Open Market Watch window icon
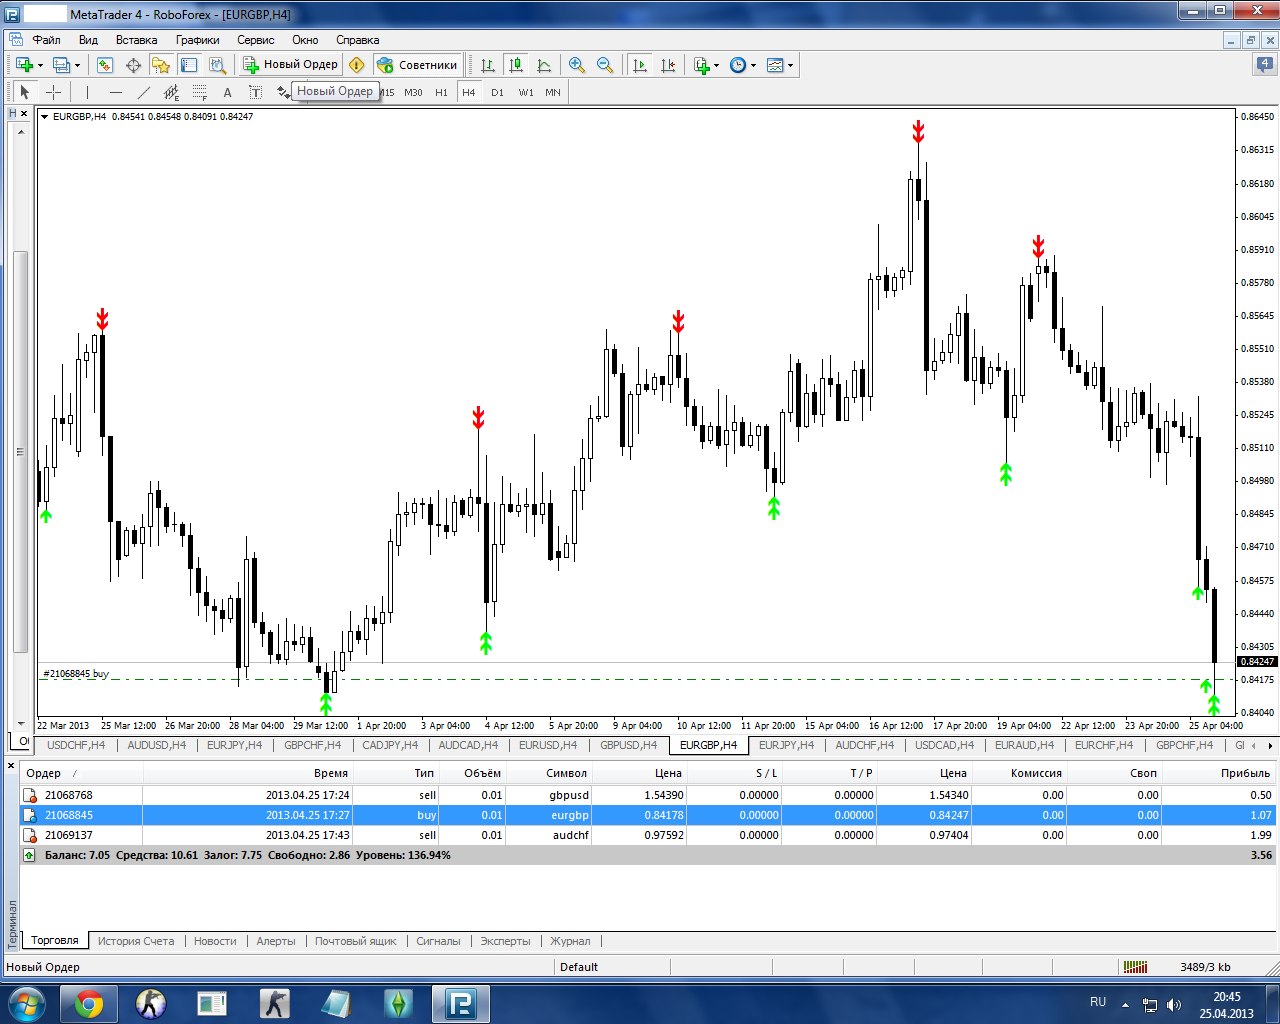 (105, 65)
